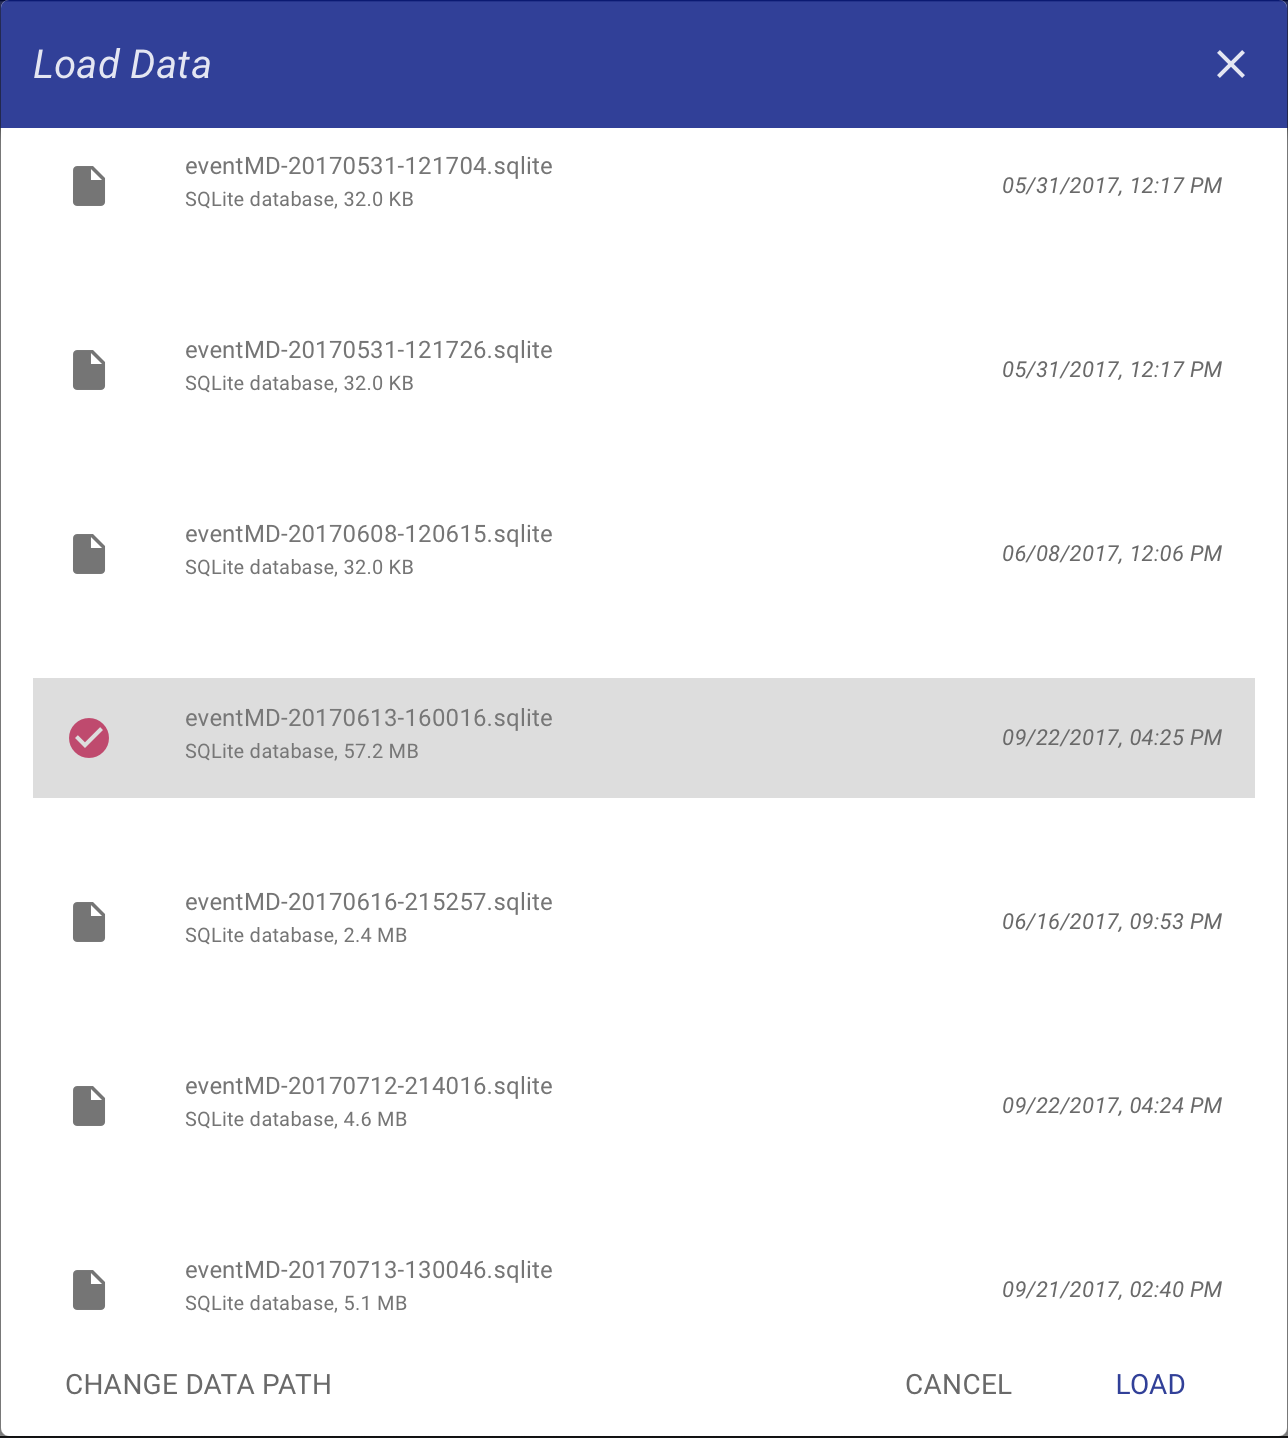Uncheck the selected eventMD-20170613-160016 checkmark
Image resolution: width=1288 pixels, height=1438 pixels.
tap(89, 738)
